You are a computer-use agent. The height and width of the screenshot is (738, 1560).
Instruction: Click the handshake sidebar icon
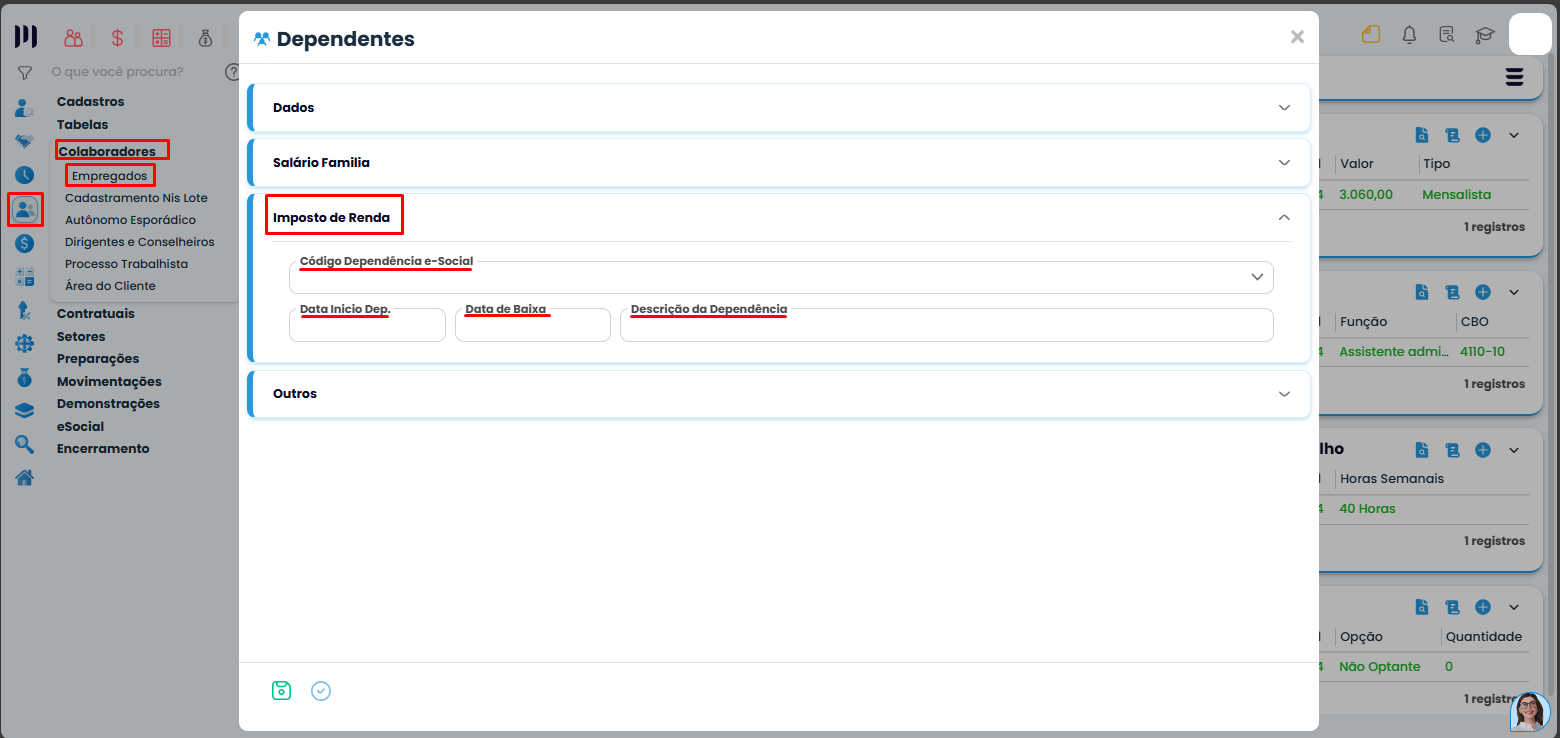[x=25, y=141]
